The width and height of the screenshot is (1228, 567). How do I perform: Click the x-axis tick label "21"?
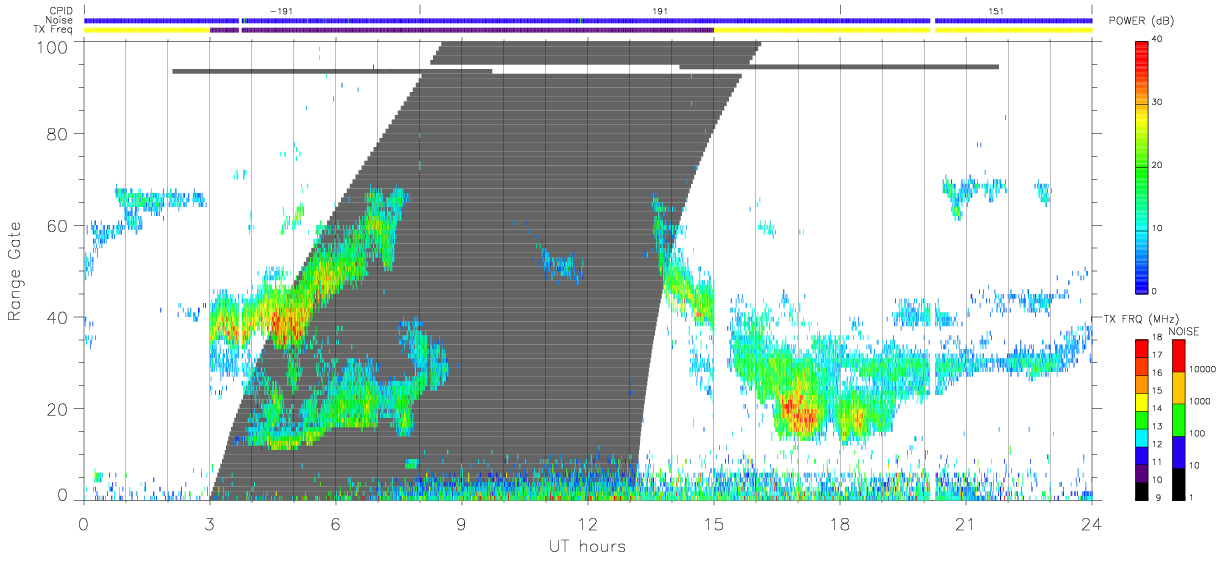965,523
